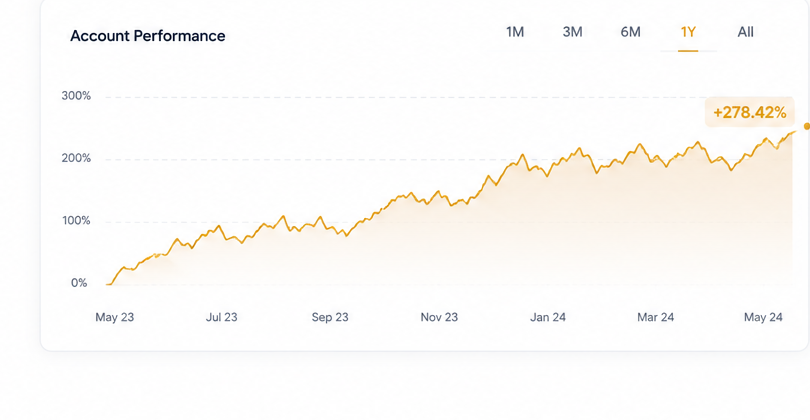
Task: Click the +278.42% performance badge
Action: click(x=750, y=112)
